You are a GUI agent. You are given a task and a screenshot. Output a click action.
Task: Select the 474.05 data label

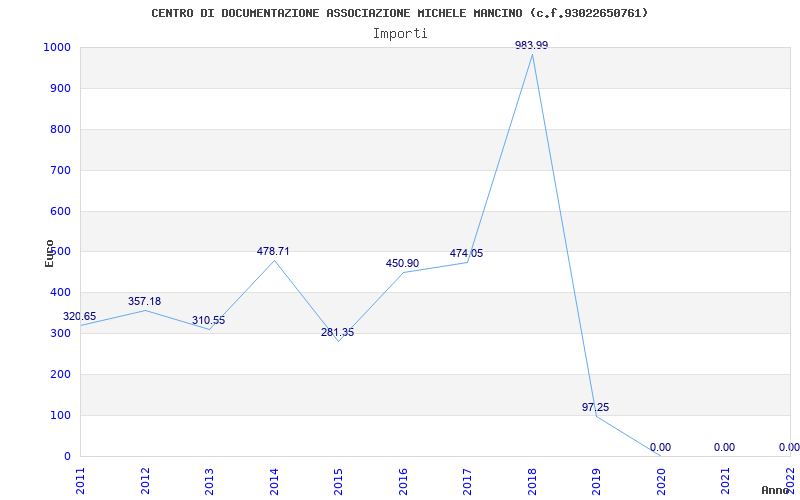466,254
